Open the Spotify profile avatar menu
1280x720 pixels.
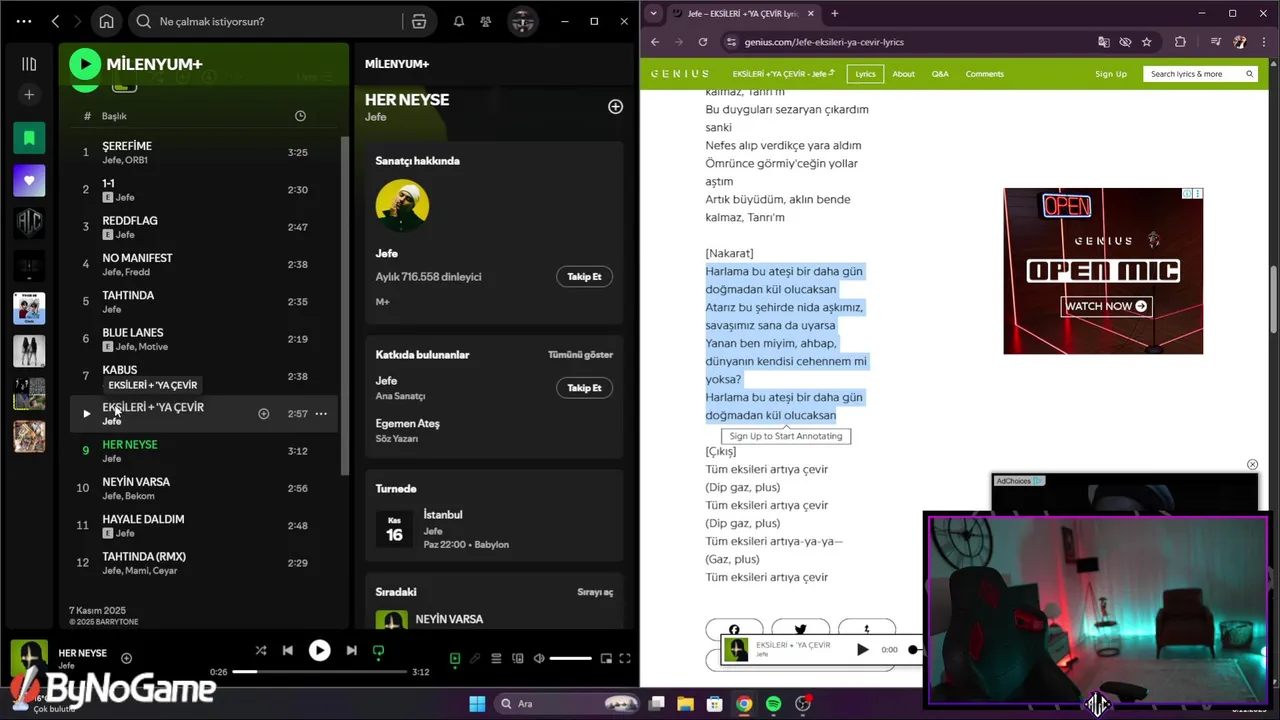coord(521,21)
